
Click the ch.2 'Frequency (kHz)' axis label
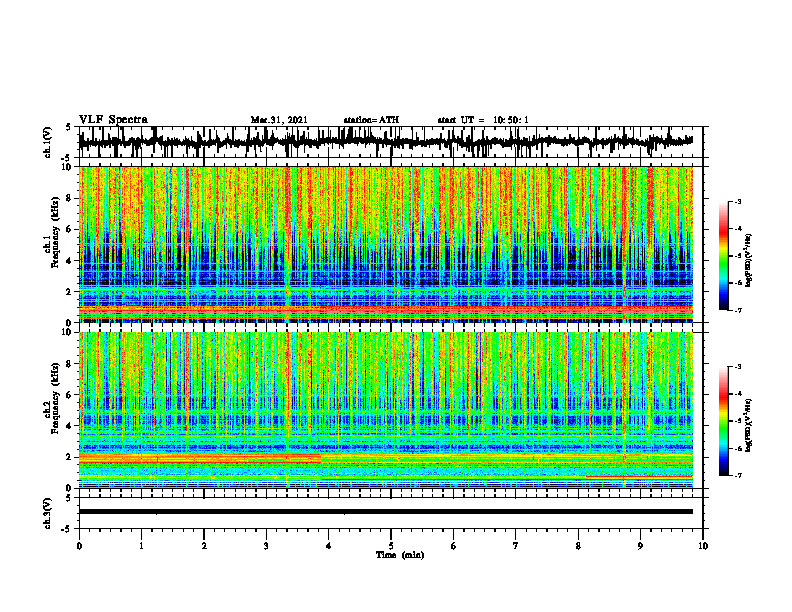[x=56, y=398]
